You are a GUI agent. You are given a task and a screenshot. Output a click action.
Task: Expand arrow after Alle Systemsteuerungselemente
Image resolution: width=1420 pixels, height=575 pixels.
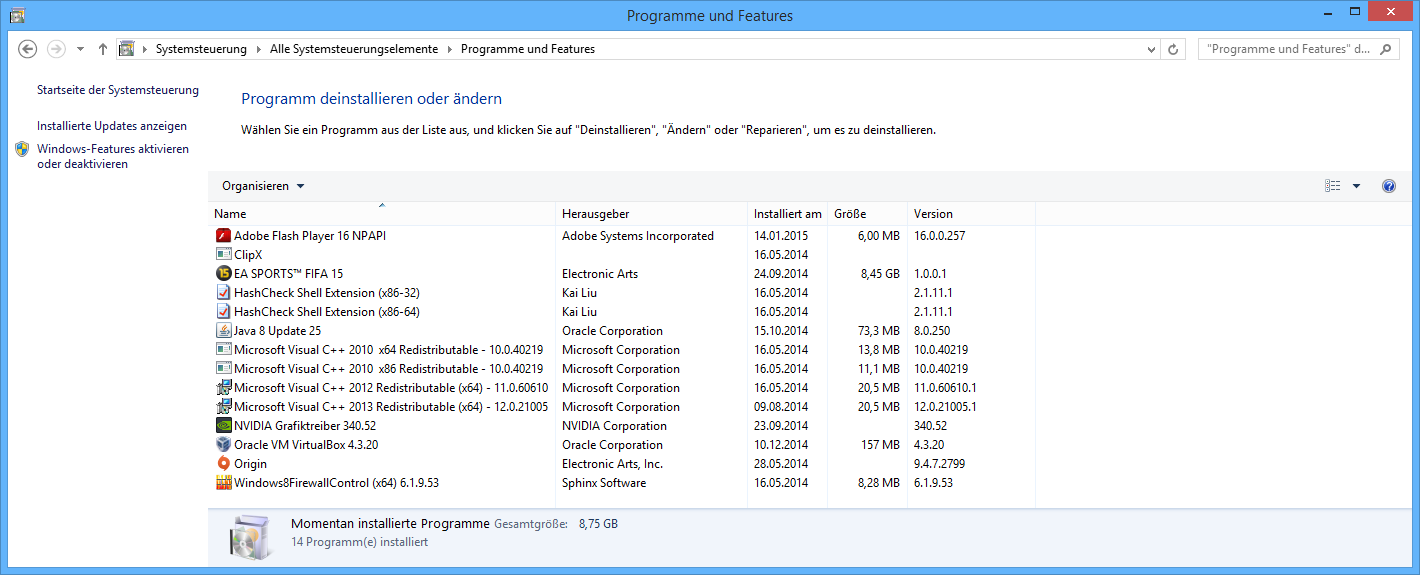pyautogui.click(x=449, y=49)
